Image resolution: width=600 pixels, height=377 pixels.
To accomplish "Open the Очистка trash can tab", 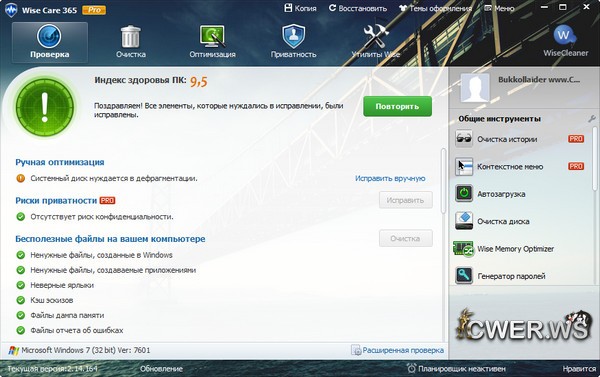I will [x=131, y=42].
